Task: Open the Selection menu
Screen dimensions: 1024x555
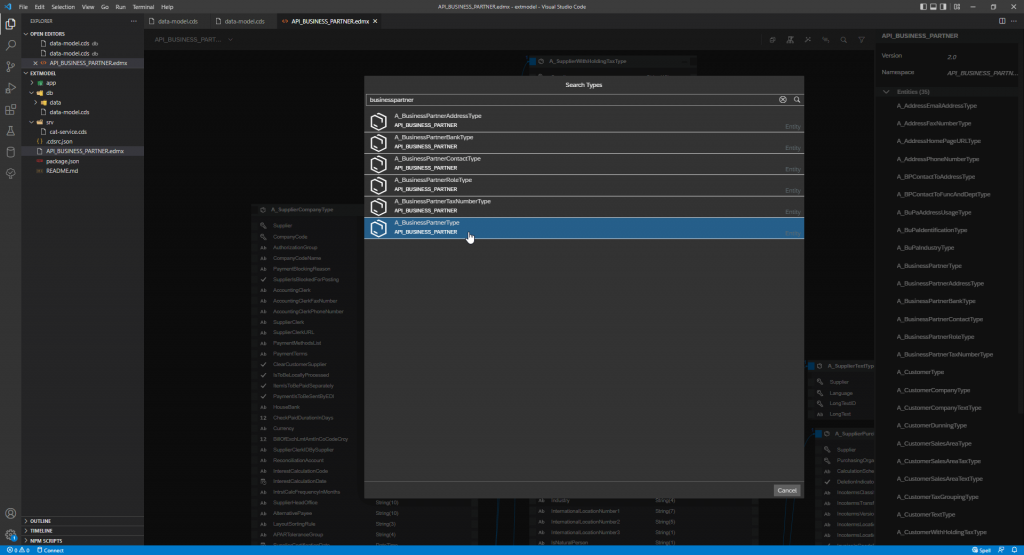Action: pos(63,7)
